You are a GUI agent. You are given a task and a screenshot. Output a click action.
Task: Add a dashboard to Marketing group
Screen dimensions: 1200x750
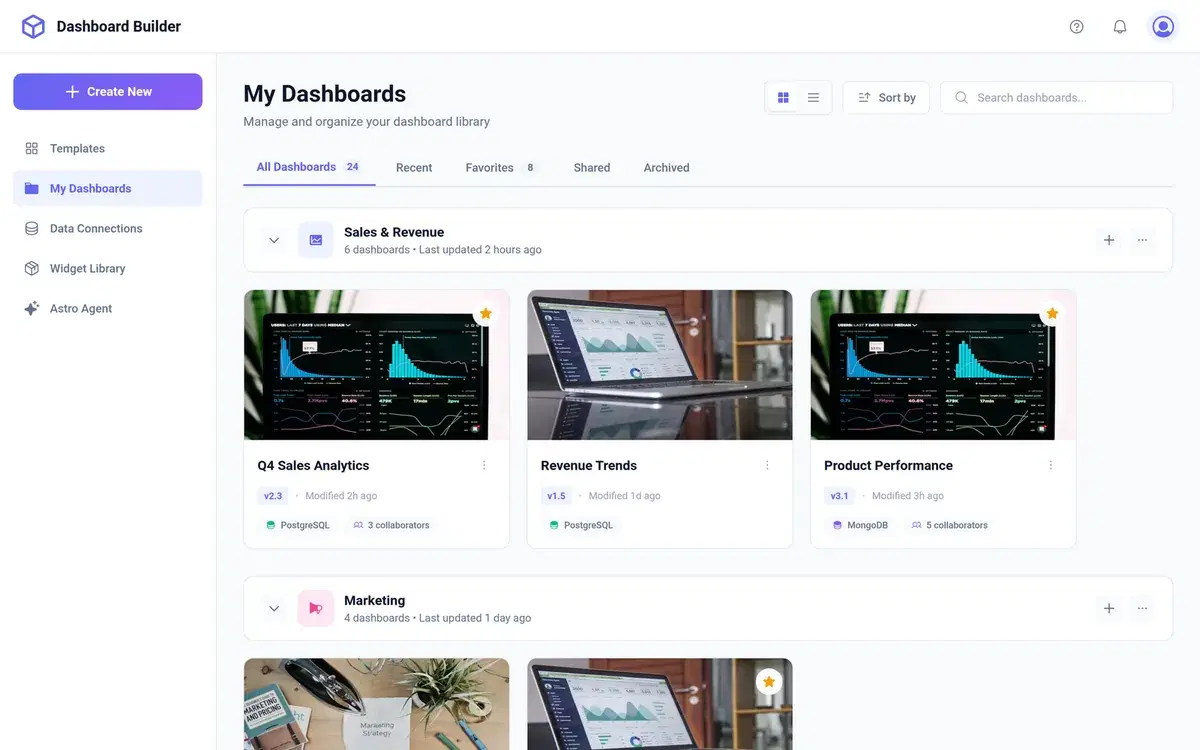[x=1109, y=608]
